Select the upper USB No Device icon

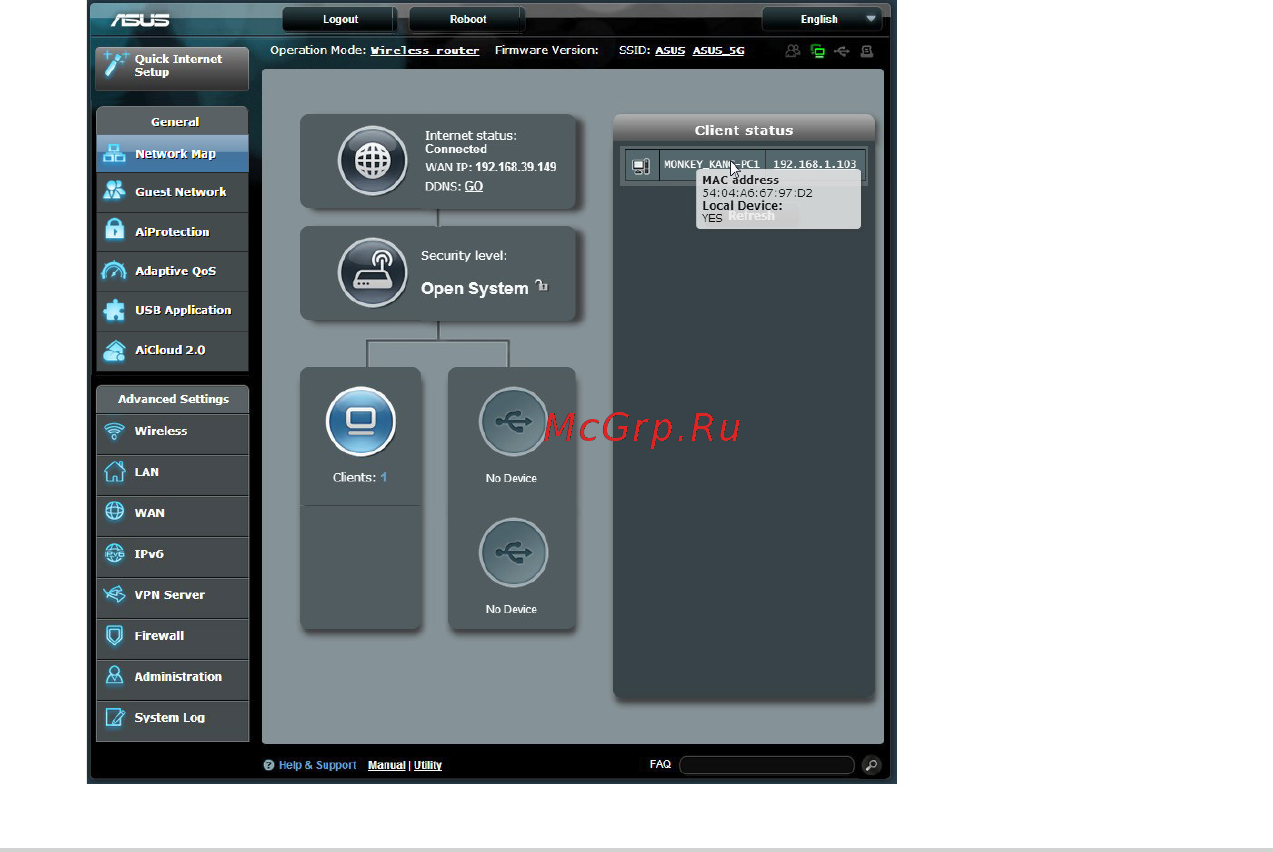tap(513, 422)
